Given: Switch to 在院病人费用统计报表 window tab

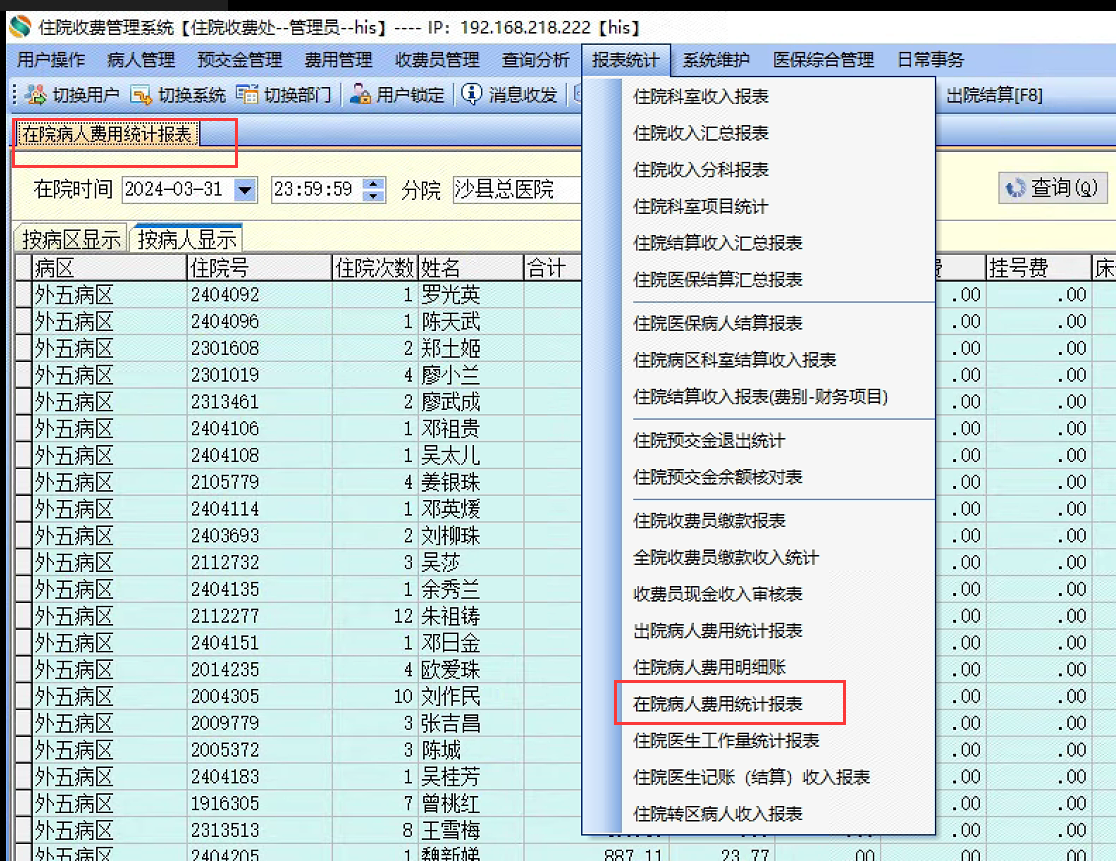Looking at the screenshot, I should tap(107, 134).
